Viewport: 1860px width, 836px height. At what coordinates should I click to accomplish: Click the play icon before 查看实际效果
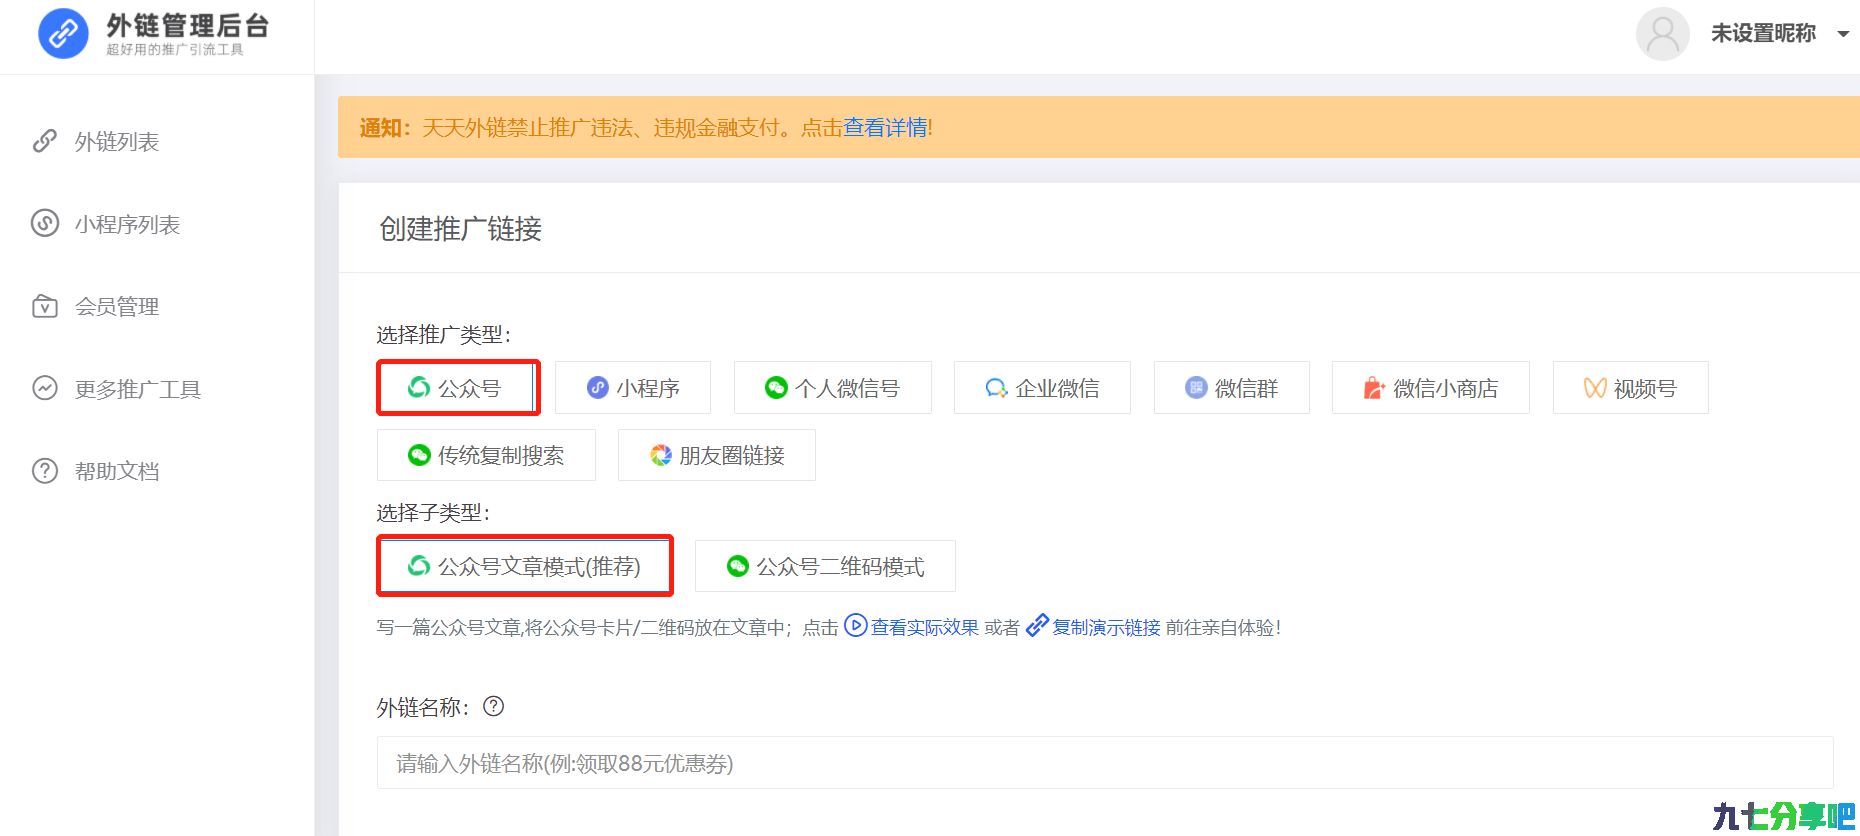[x=856, y=626]
